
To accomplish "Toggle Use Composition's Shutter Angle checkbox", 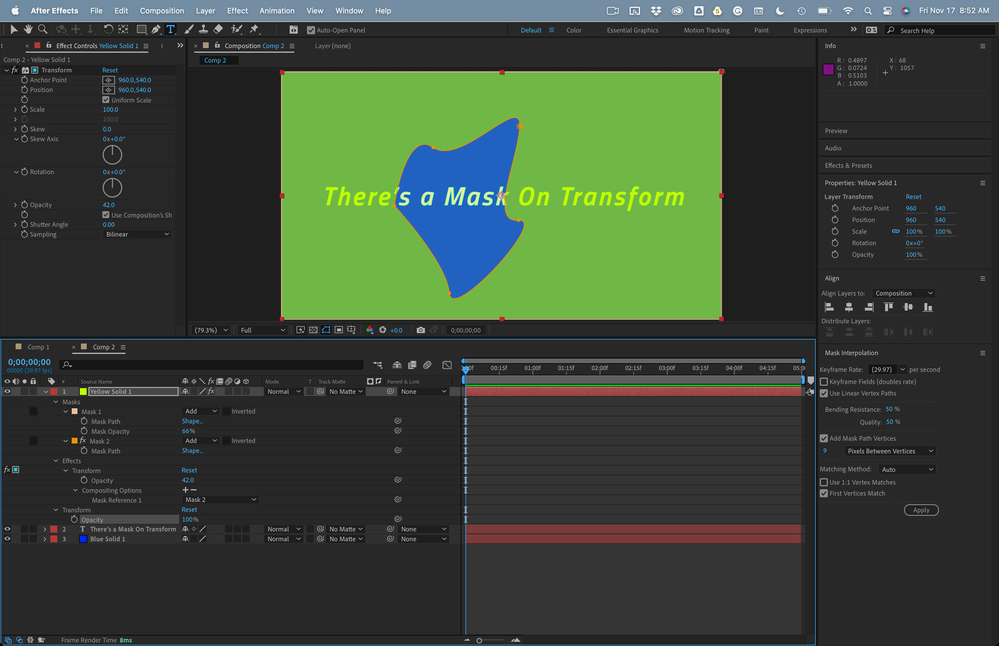I will pos(106,215).
